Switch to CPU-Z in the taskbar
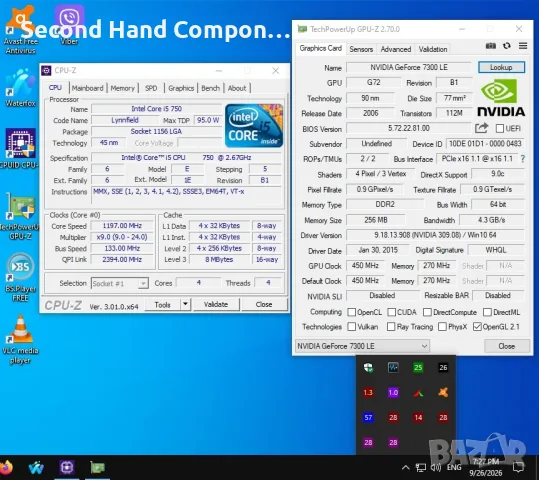539x480 pixels. (x=67, y=468)
